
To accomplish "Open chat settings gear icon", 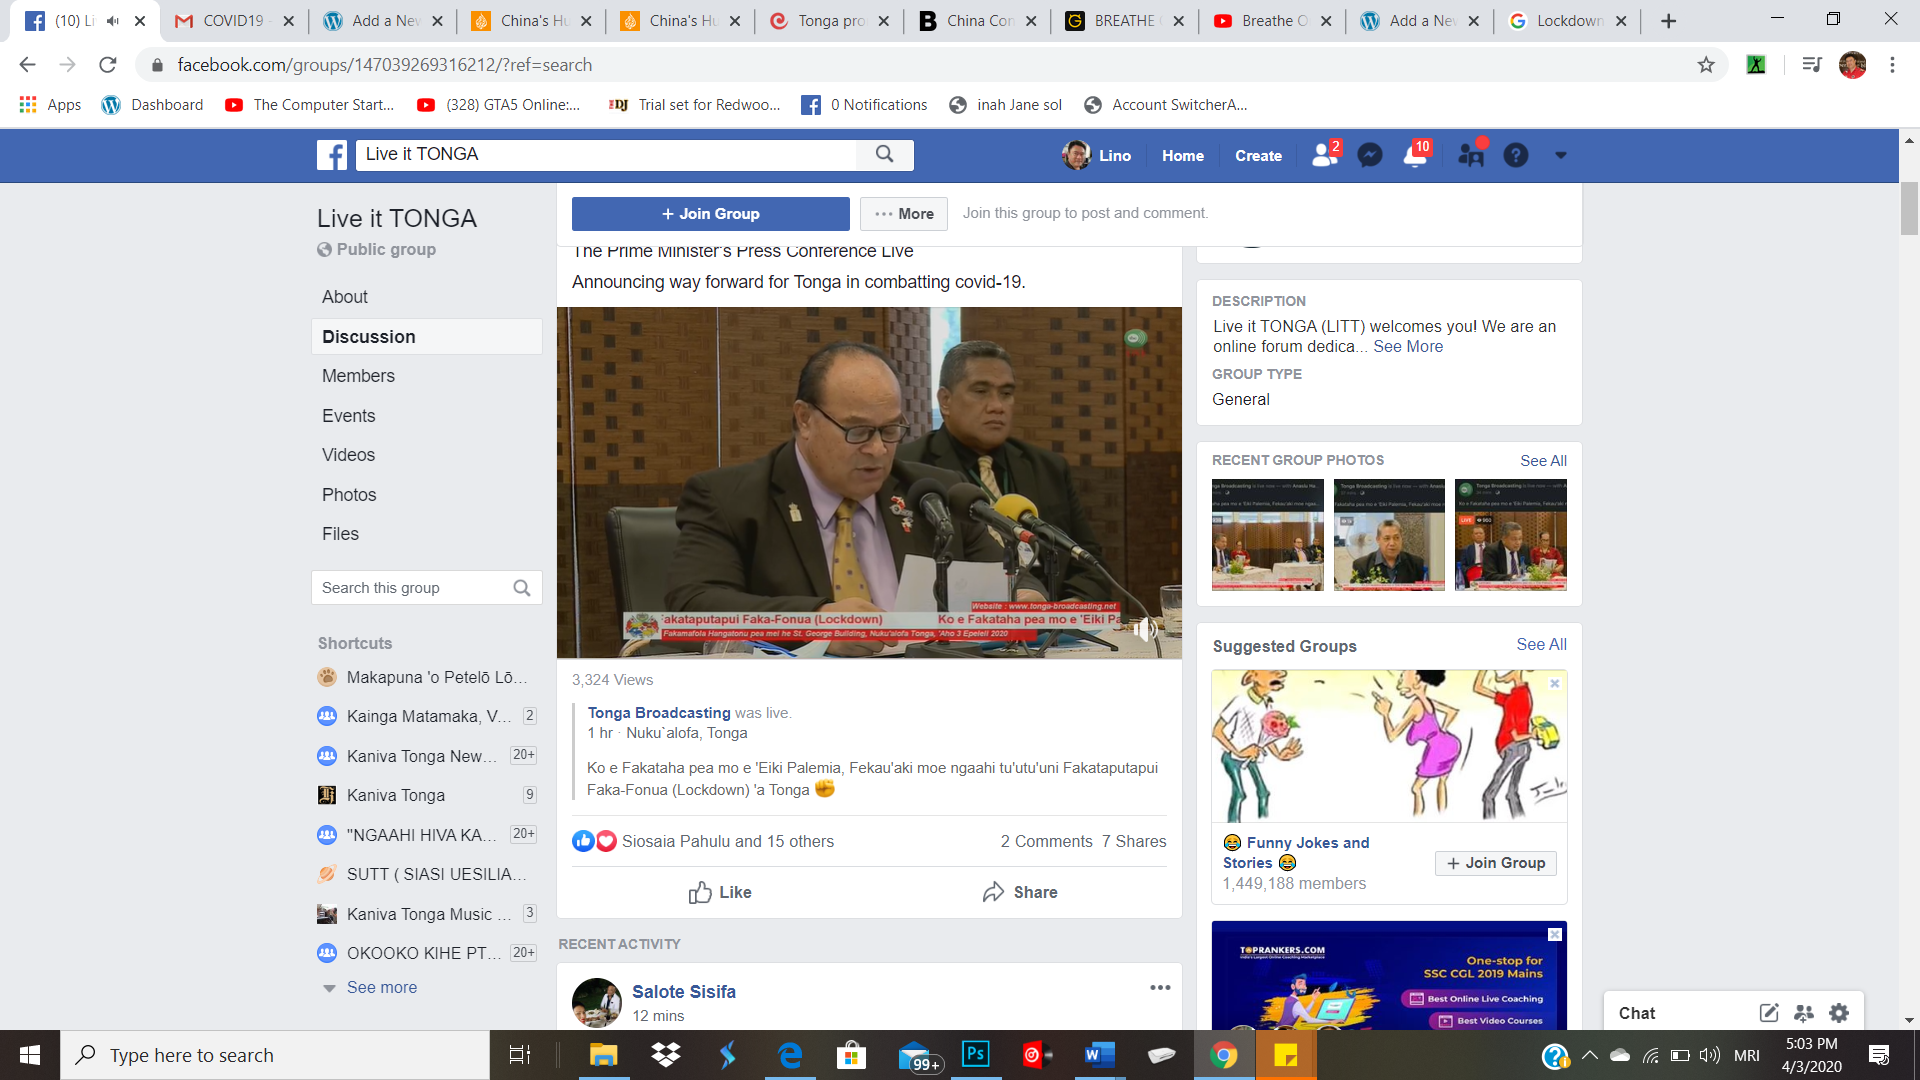I will pos(1838,1013).
